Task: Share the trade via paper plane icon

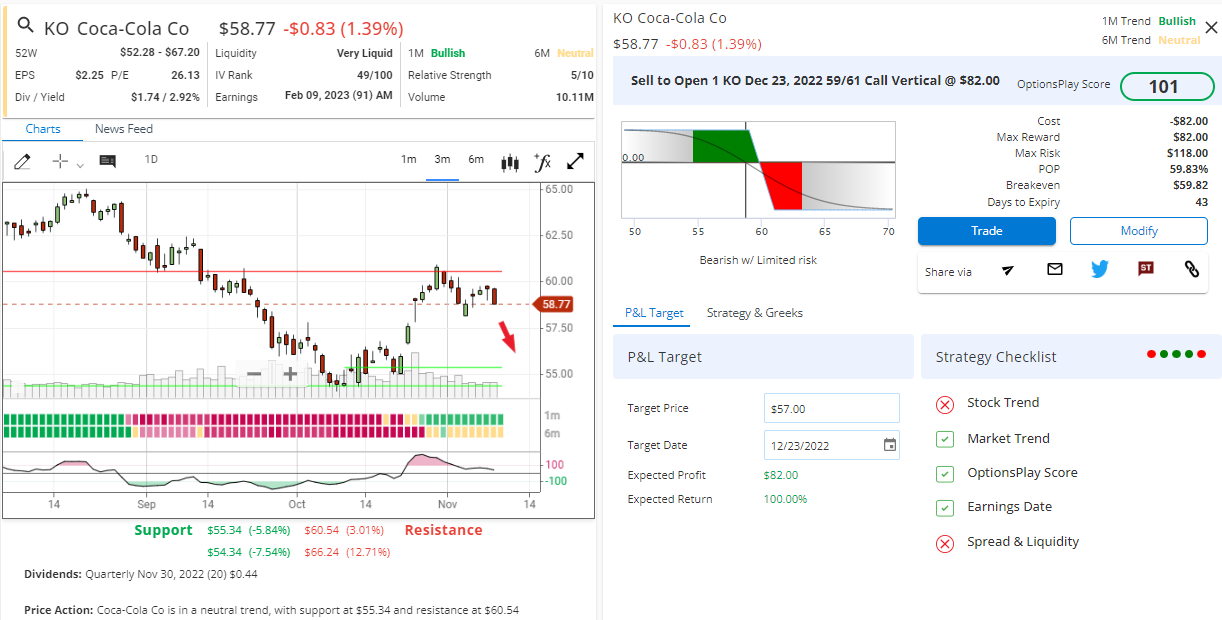Action: pos(1008,269)
